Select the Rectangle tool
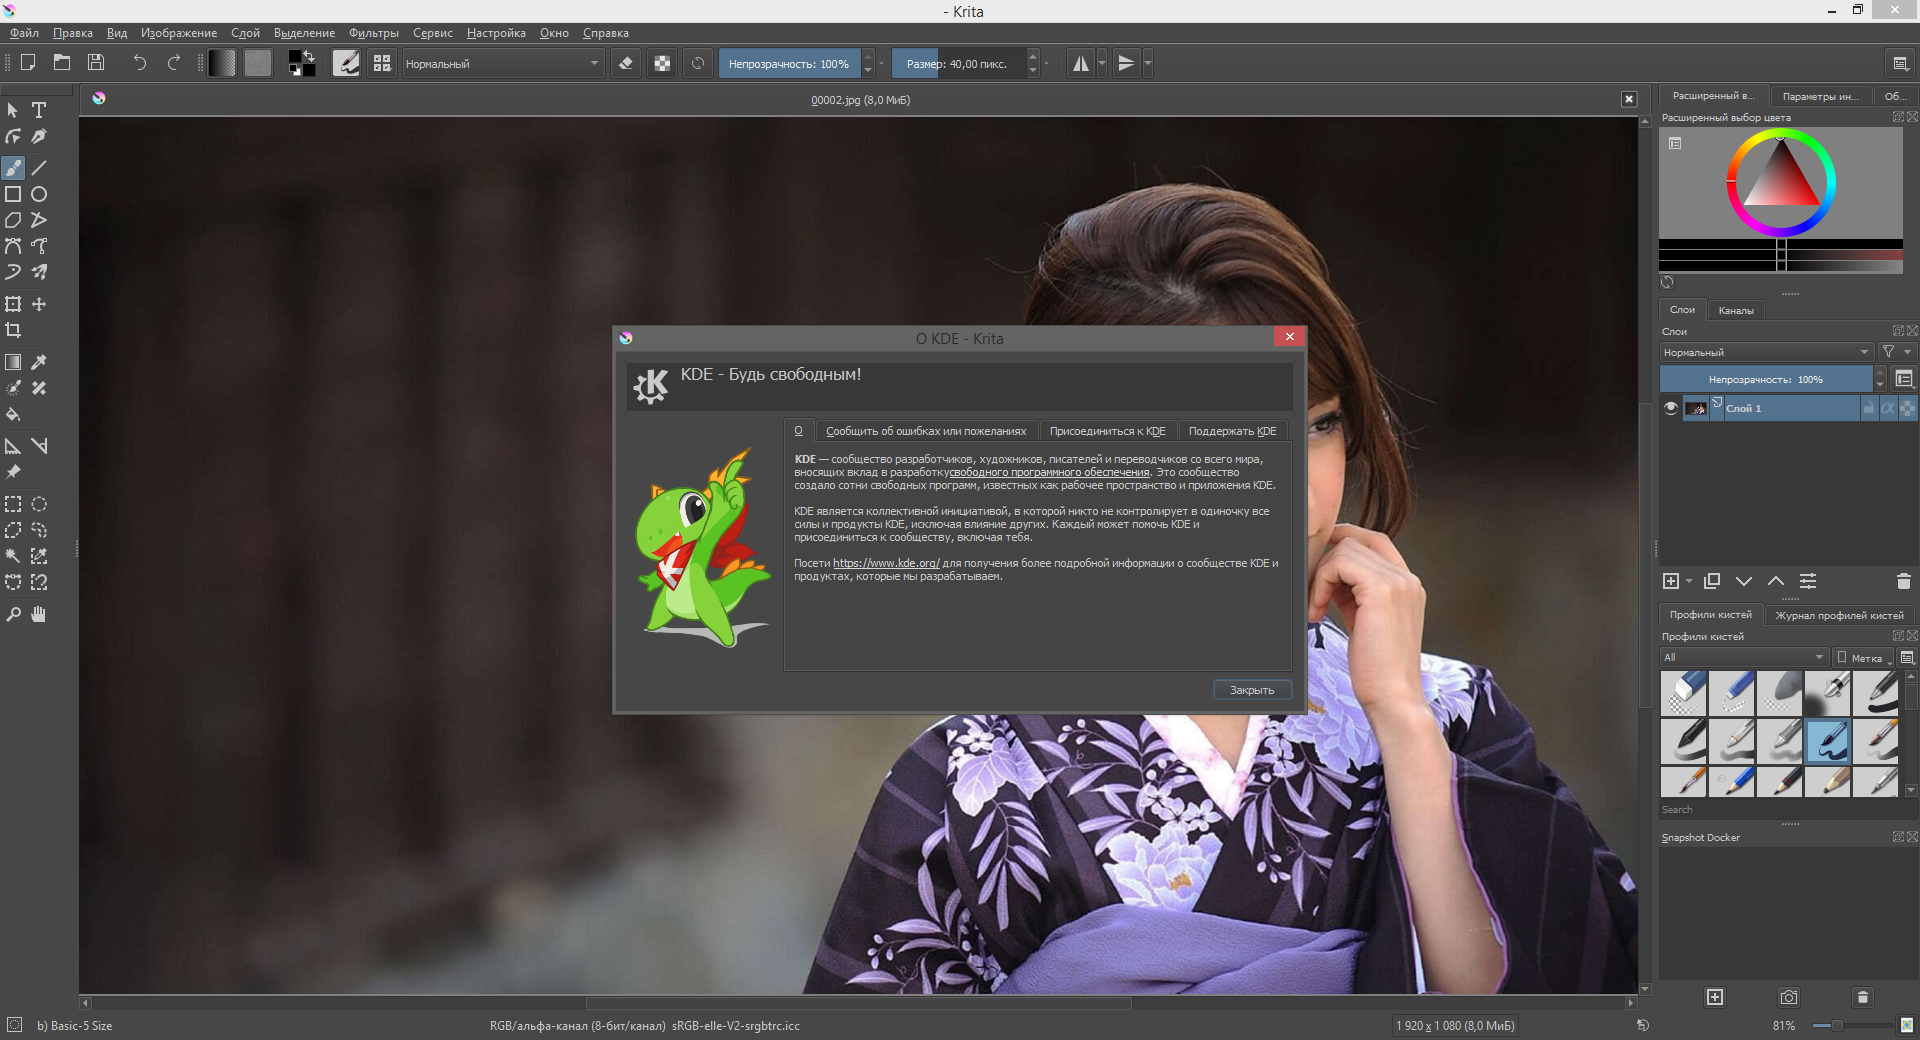 pos(13,194)
